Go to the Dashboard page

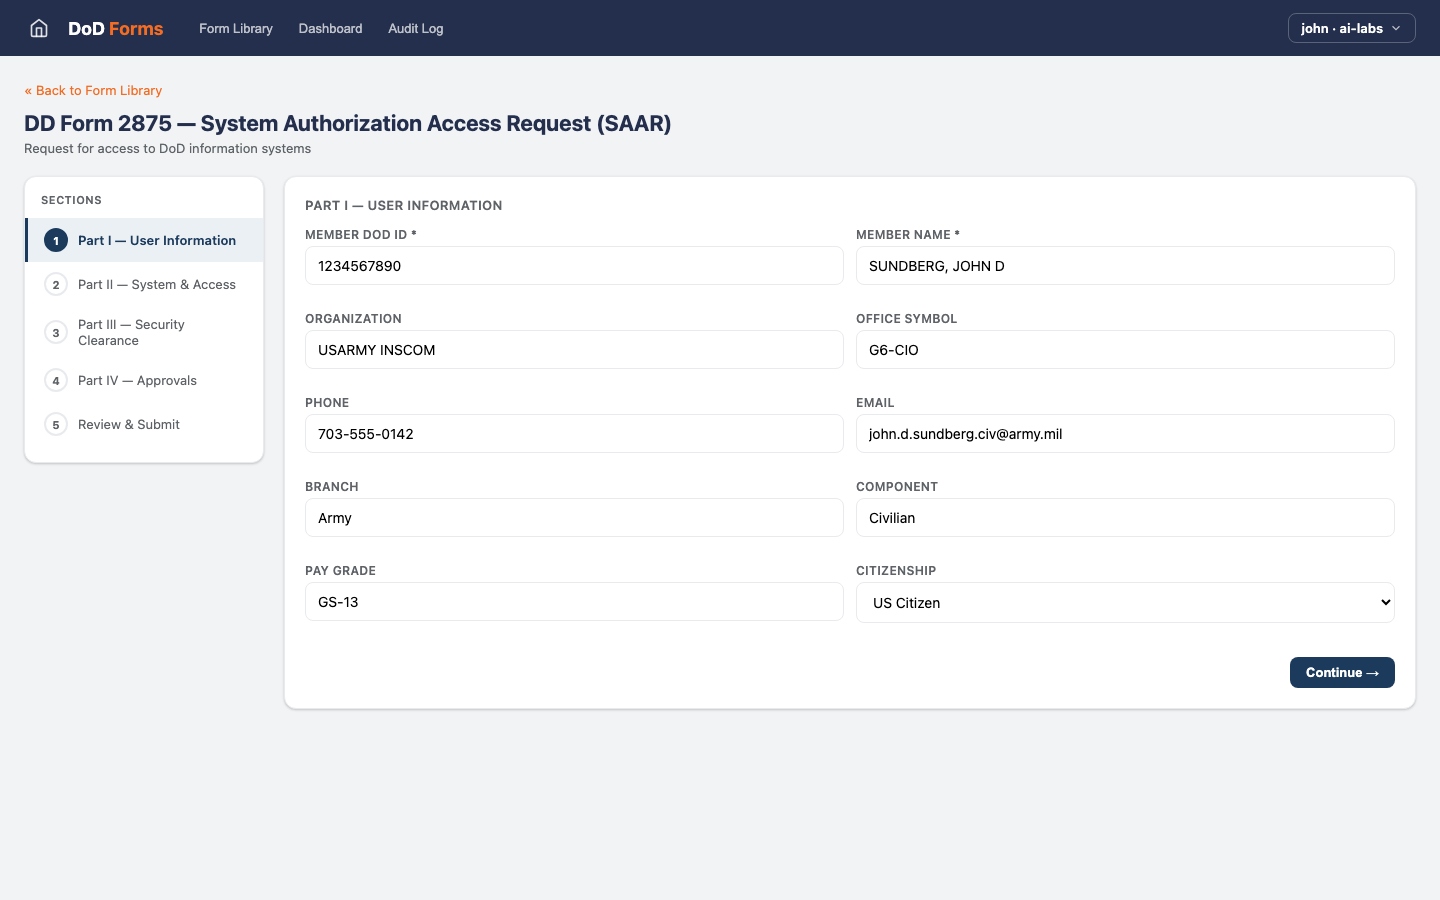click(x=330, y=28)
